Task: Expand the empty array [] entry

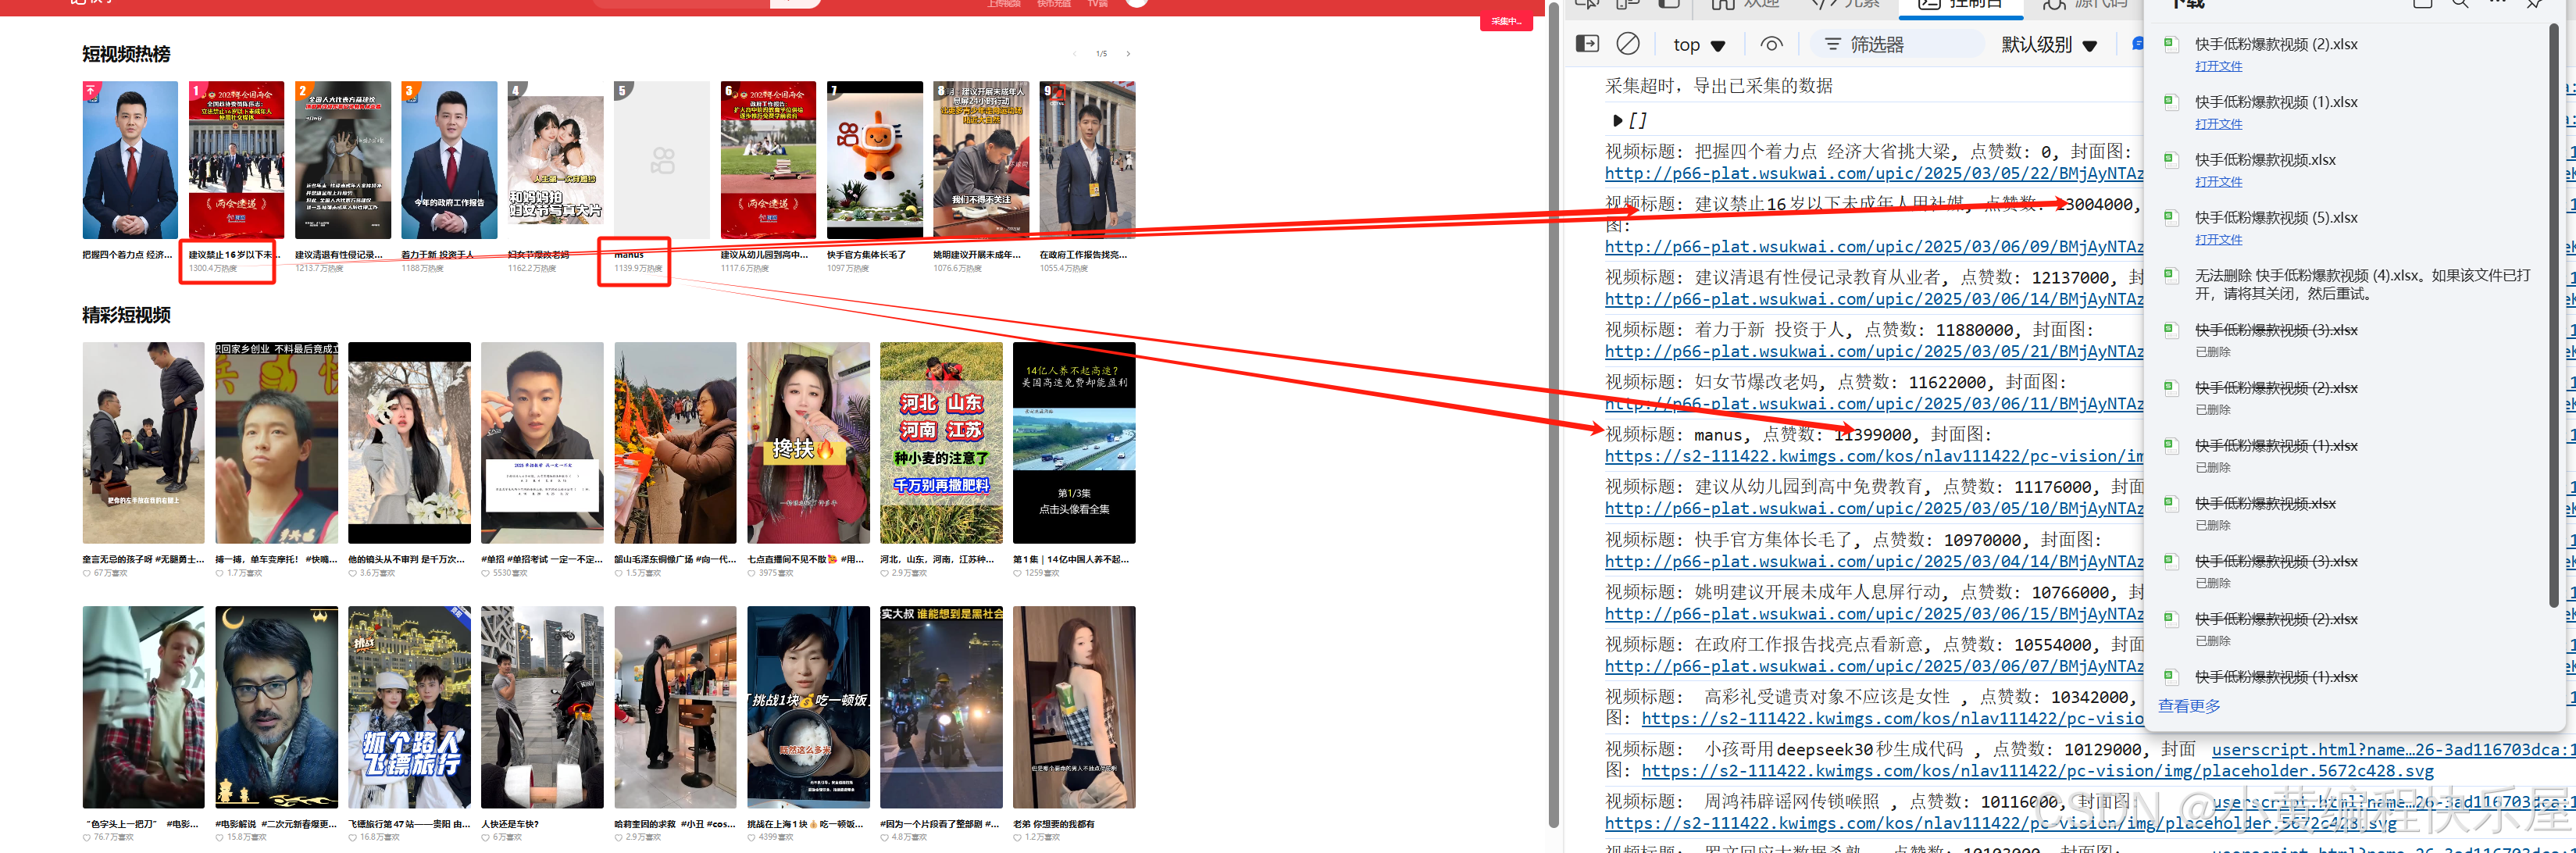Action: (x=1617, y=121)
